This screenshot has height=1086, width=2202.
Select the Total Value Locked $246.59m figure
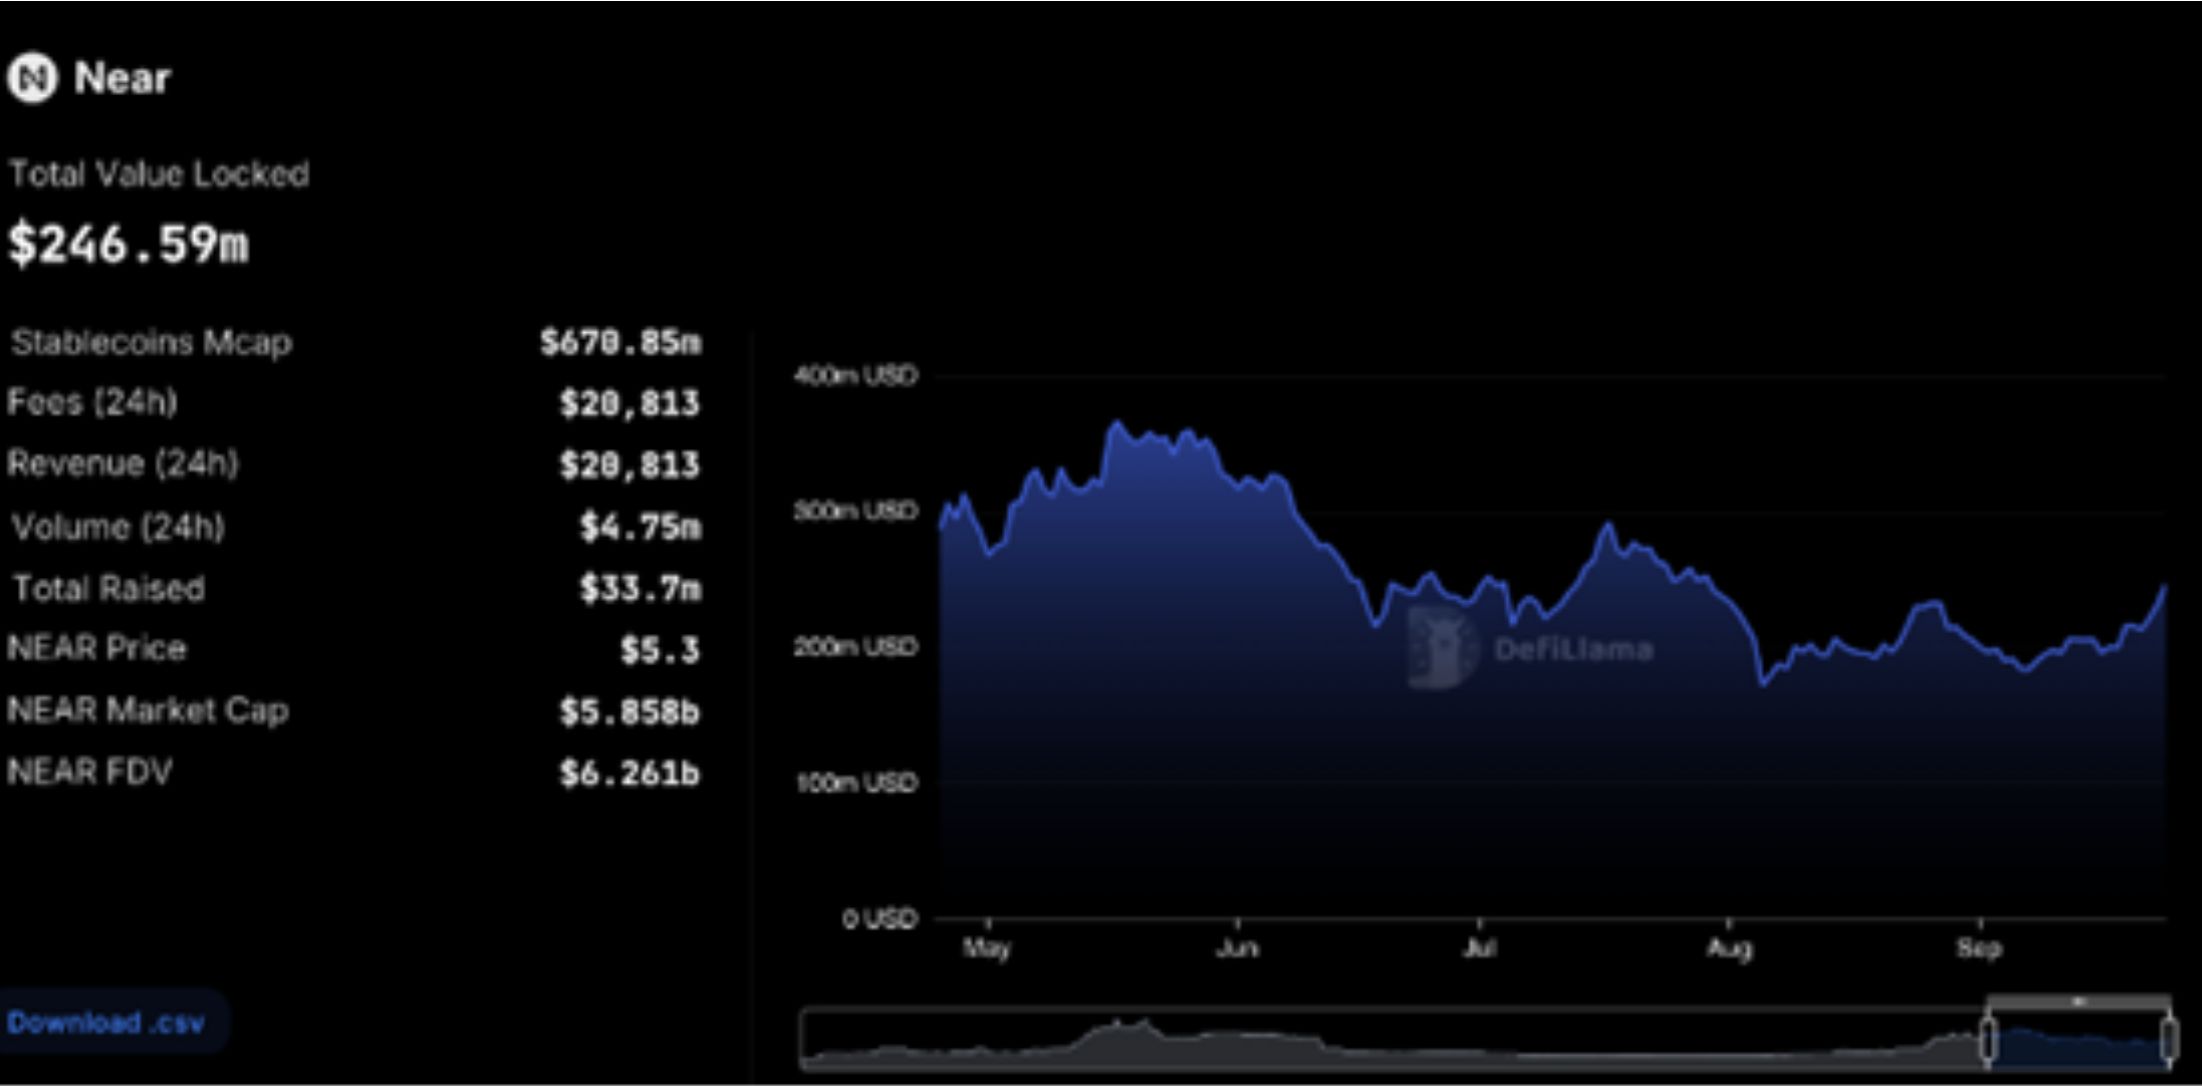pyautogui.click(x=128, y=244)
